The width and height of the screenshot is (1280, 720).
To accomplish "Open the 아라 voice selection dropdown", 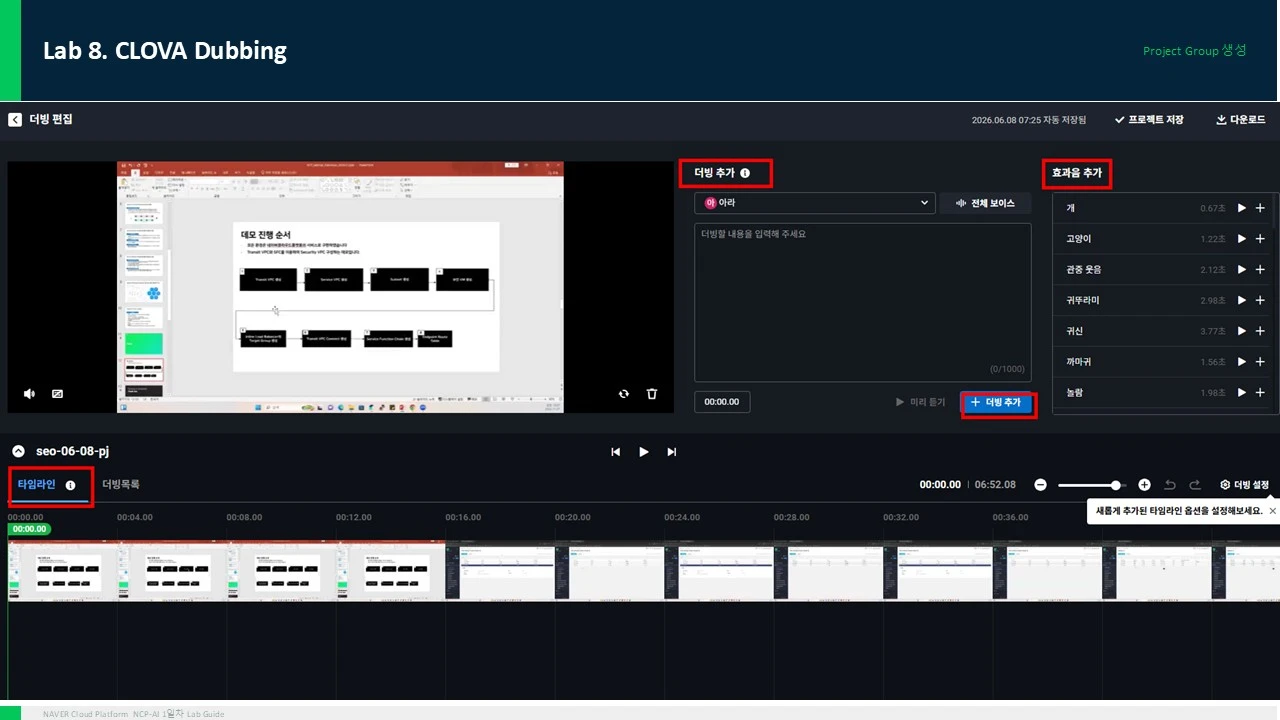I will [x=815, y=203].
